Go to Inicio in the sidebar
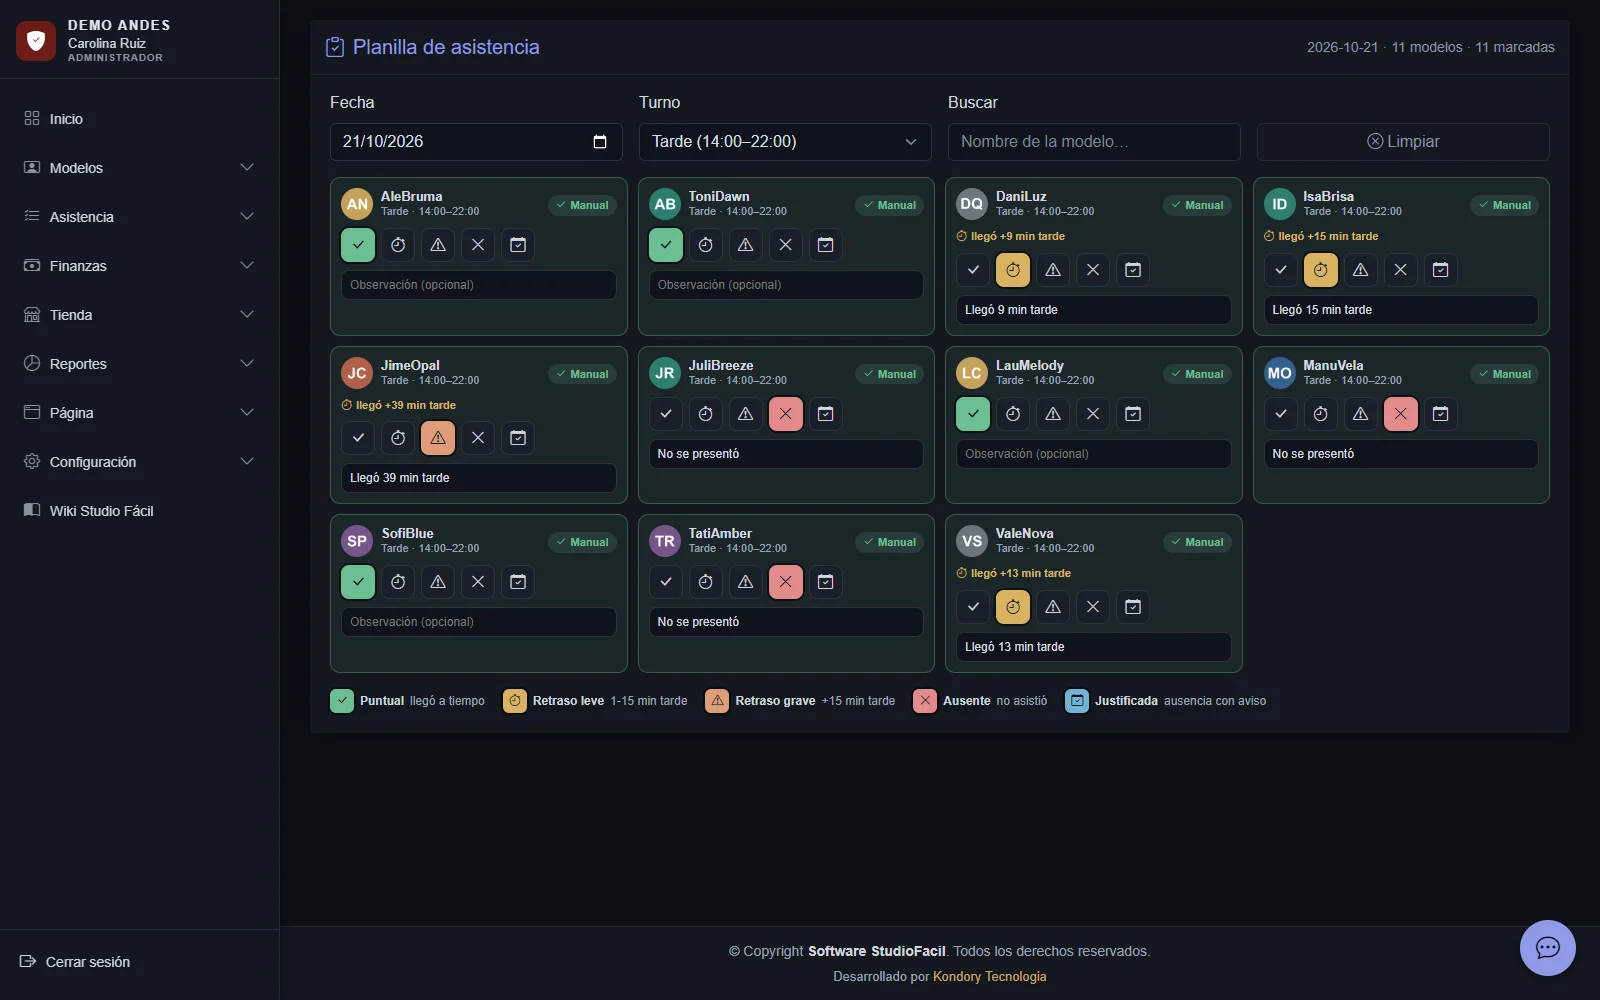Screen dimensions: 1600x1000 [x=139, y=119]
